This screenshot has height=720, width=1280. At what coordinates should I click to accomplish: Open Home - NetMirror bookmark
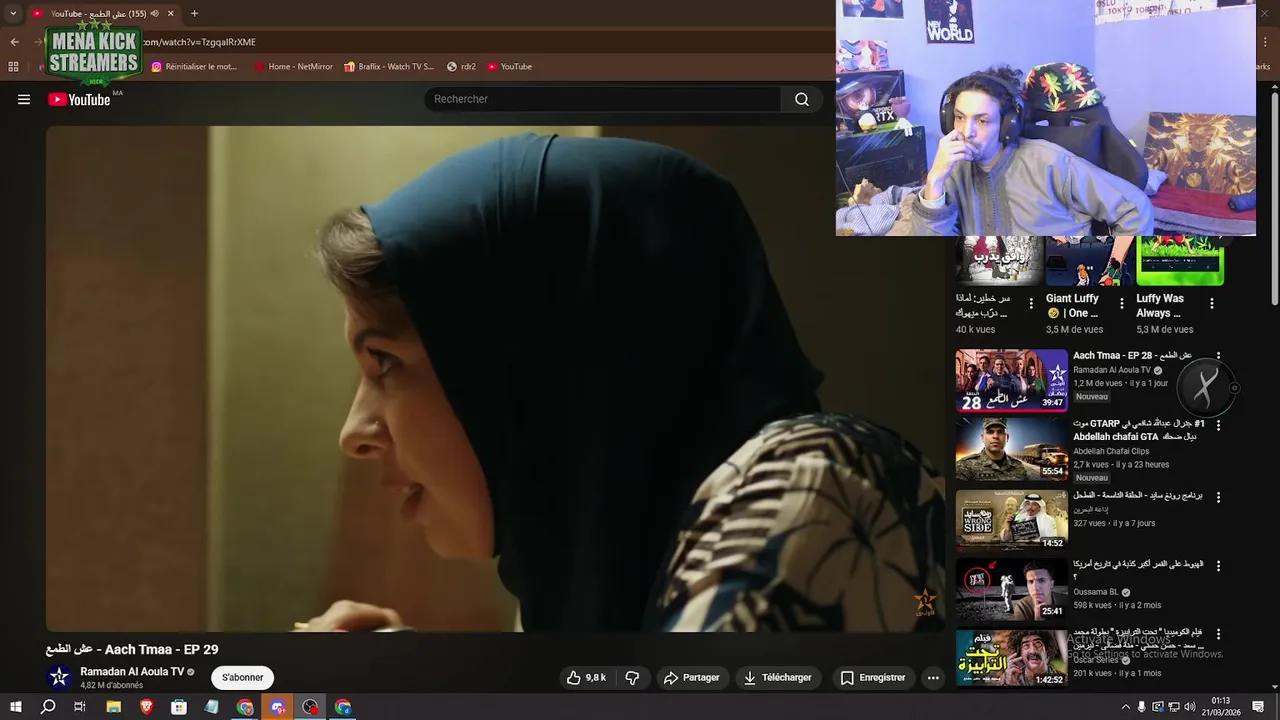(x=294, y=67)
